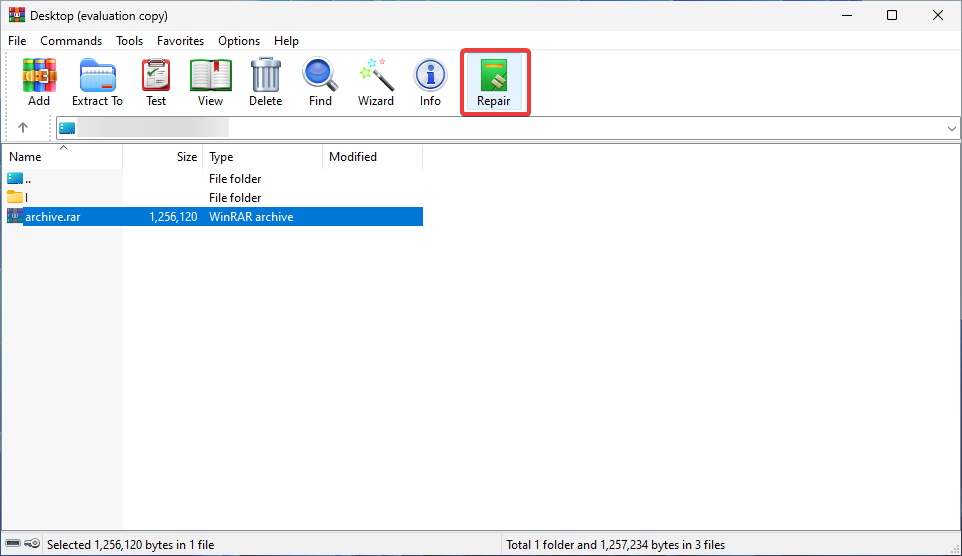Screen dimensions: 962x556
Task: Click the WinRAR title bar app icon
Action: click(17, 15)
